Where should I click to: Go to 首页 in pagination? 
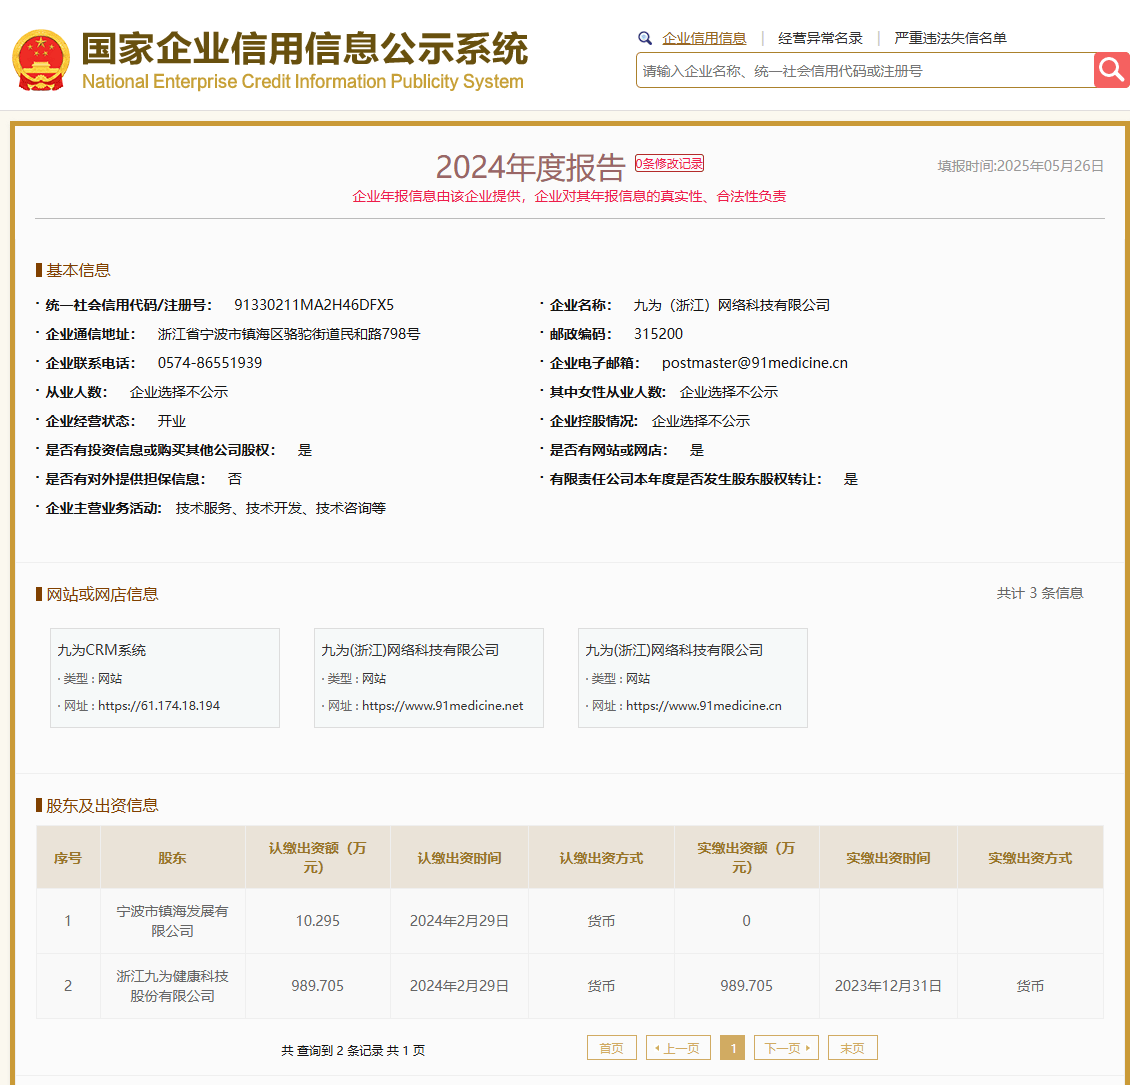(x=611, y=1048)
